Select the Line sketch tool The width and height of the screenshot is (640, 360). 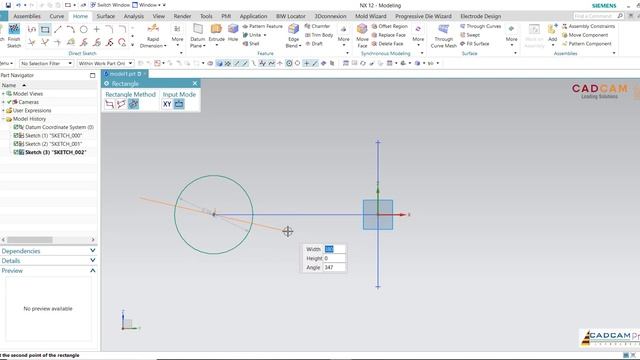[x=58, y=29]
